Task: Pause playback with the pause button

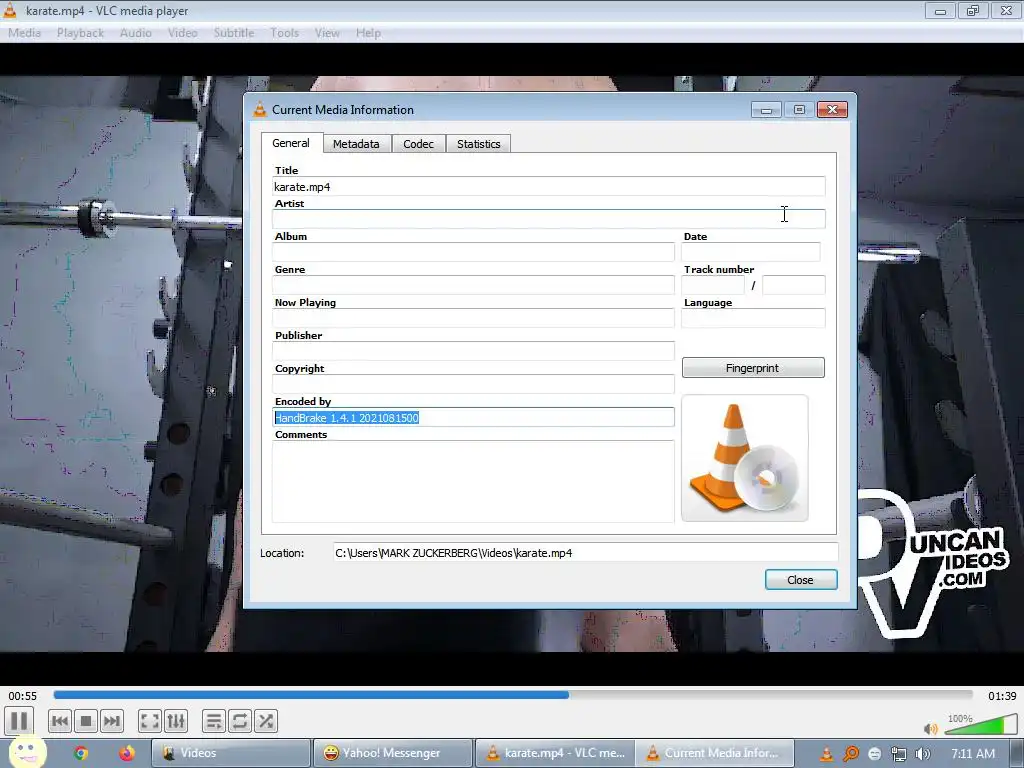Action: coord(20,721)
